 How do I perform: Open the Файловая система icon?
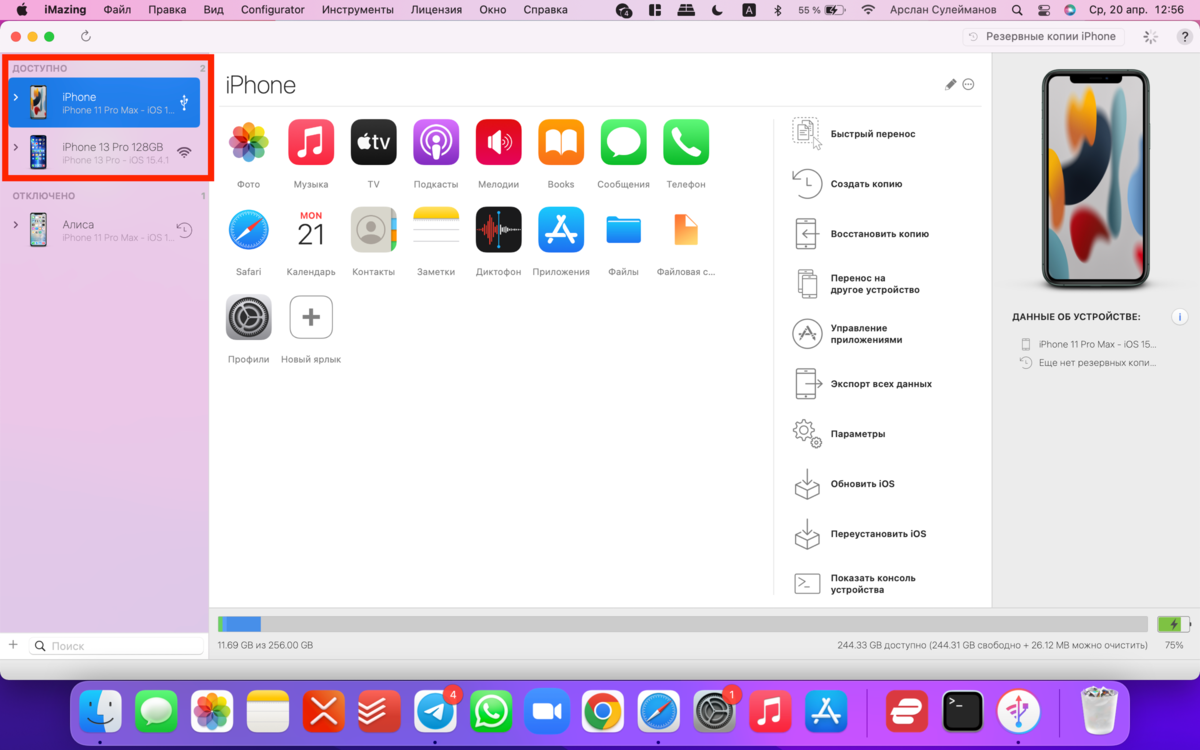[x=686, y=230]
